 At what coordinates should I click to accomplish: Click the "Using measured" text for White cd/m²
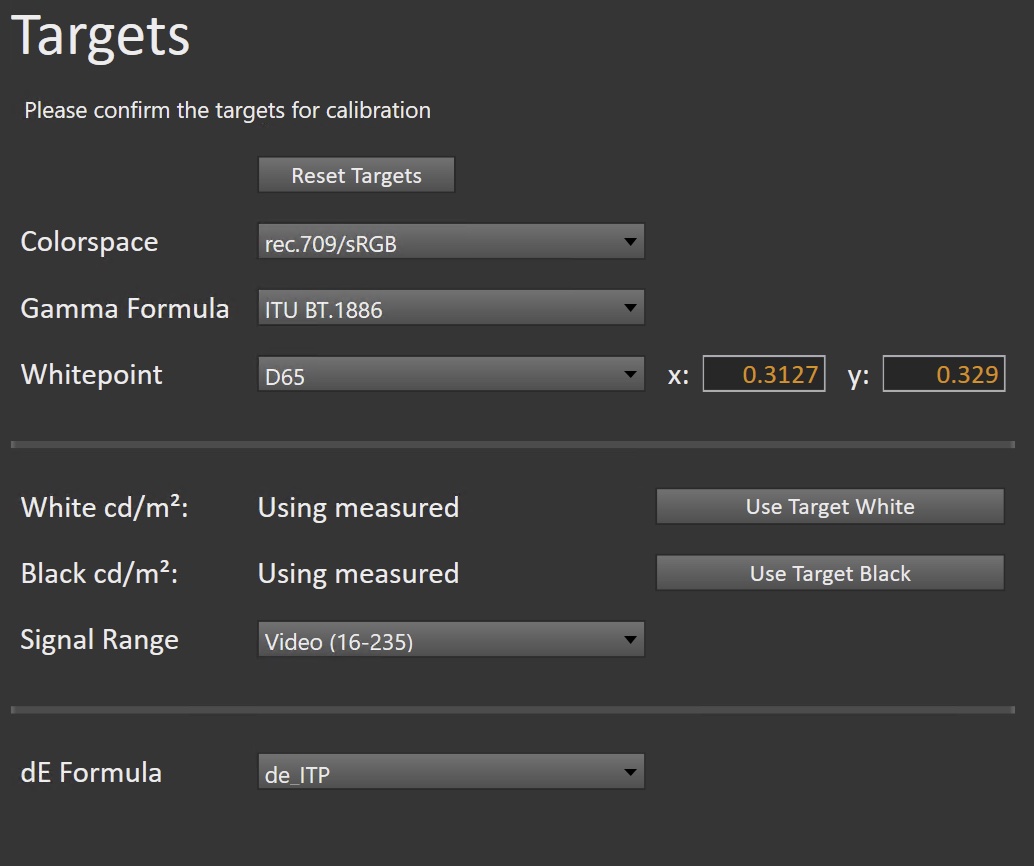[x=358, y=508]
